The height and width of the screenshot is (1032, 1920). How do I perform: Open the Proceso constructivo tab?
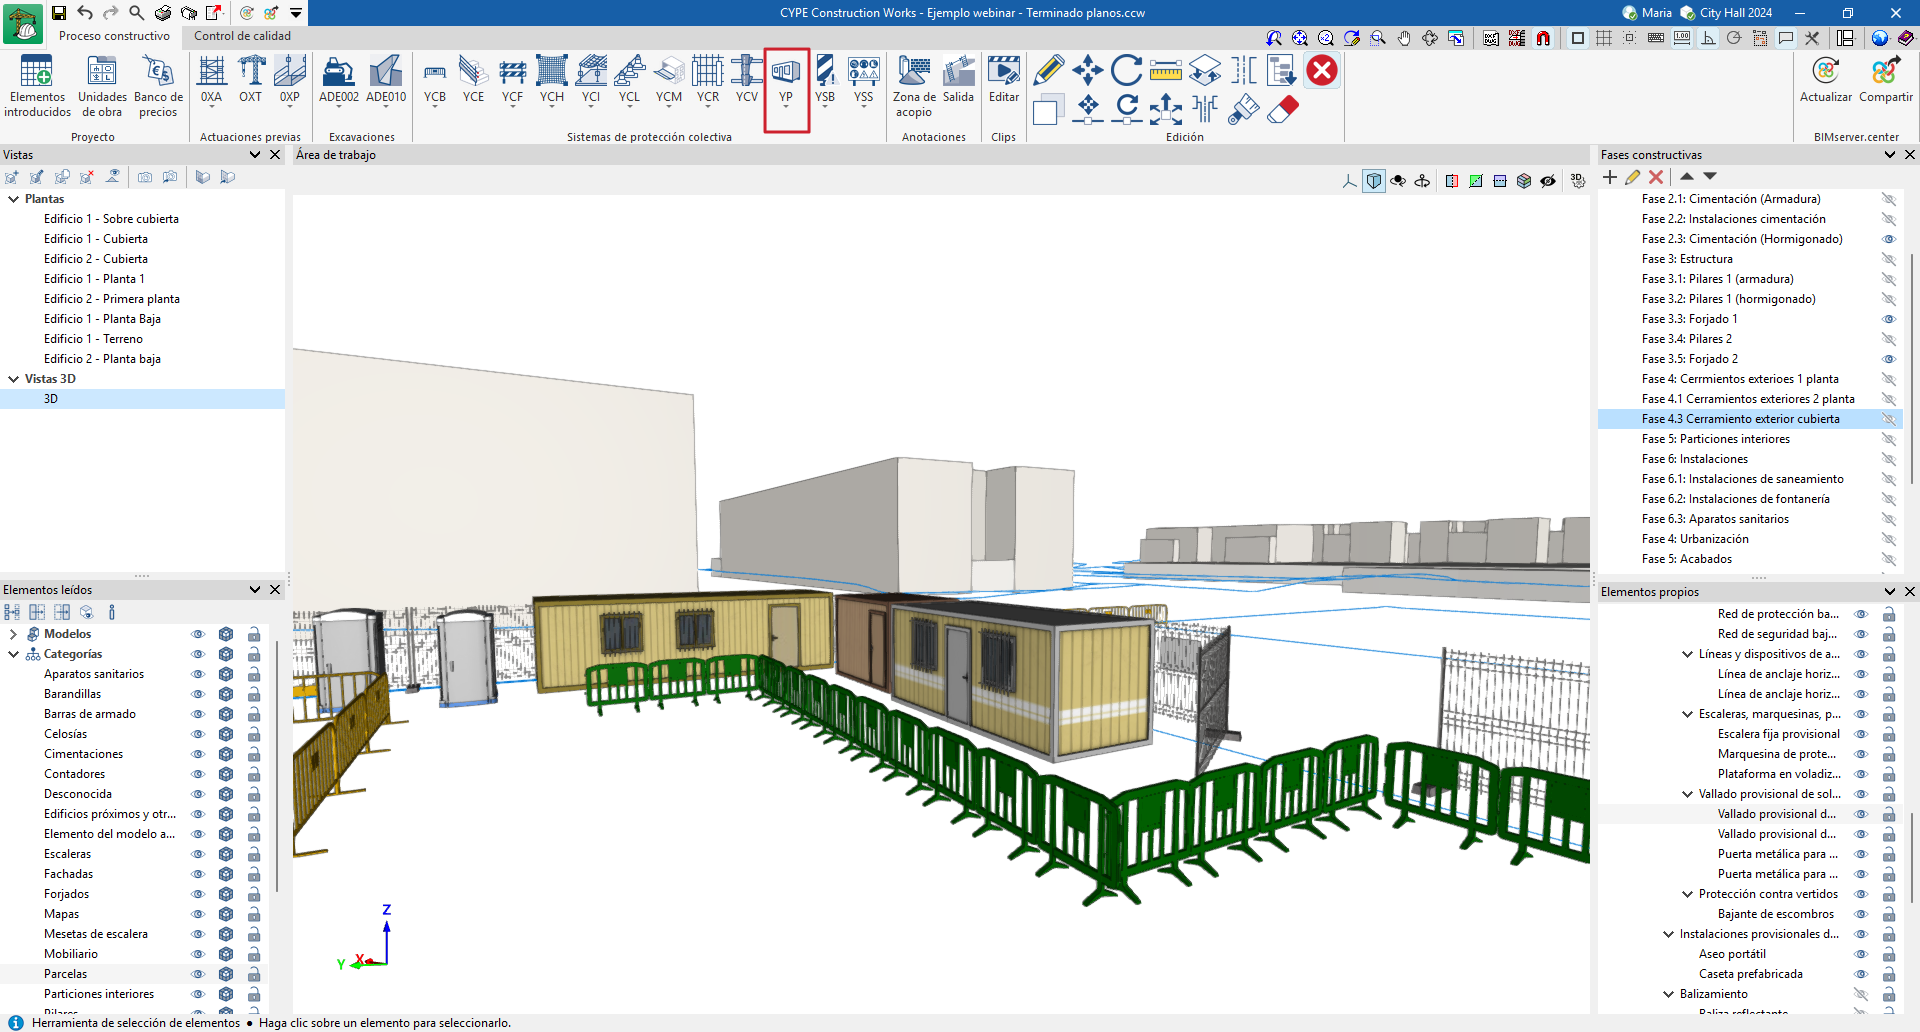click(114, 36)
